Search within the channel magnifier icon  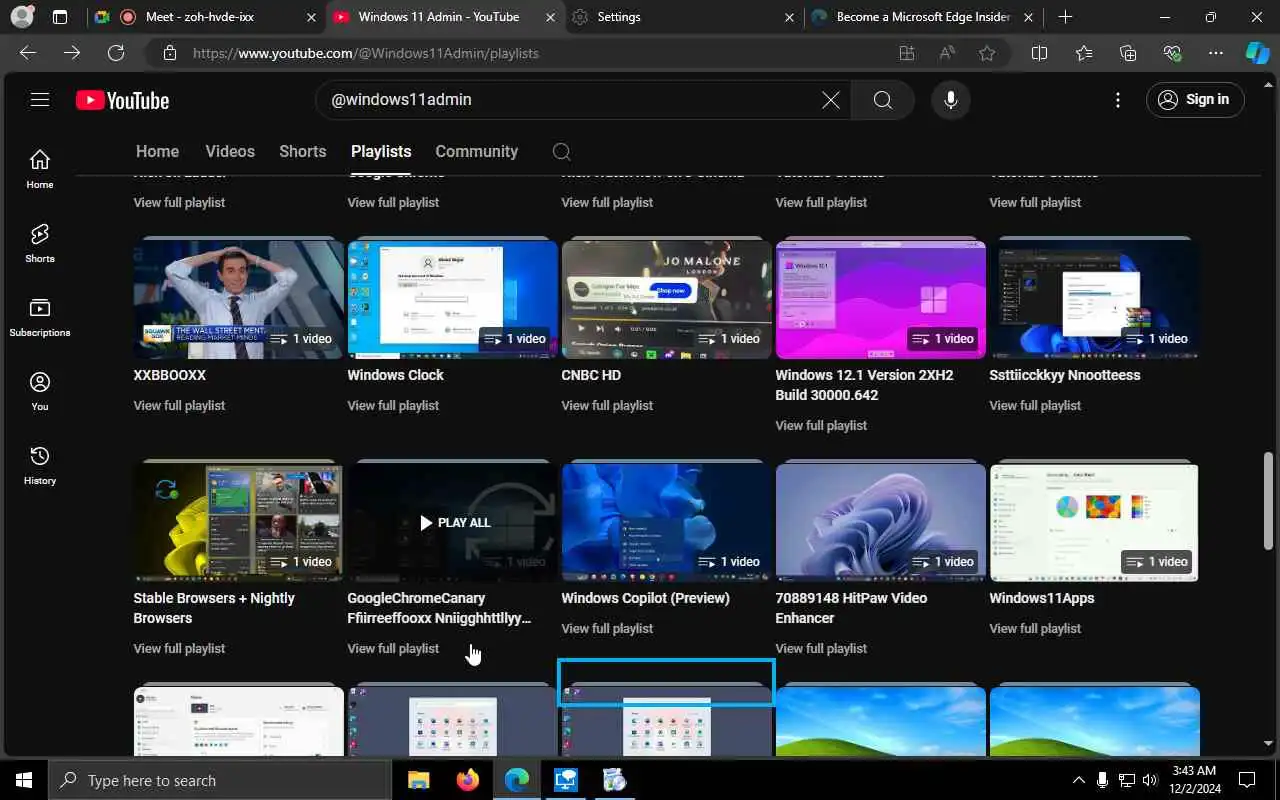[x=562, y=152]
